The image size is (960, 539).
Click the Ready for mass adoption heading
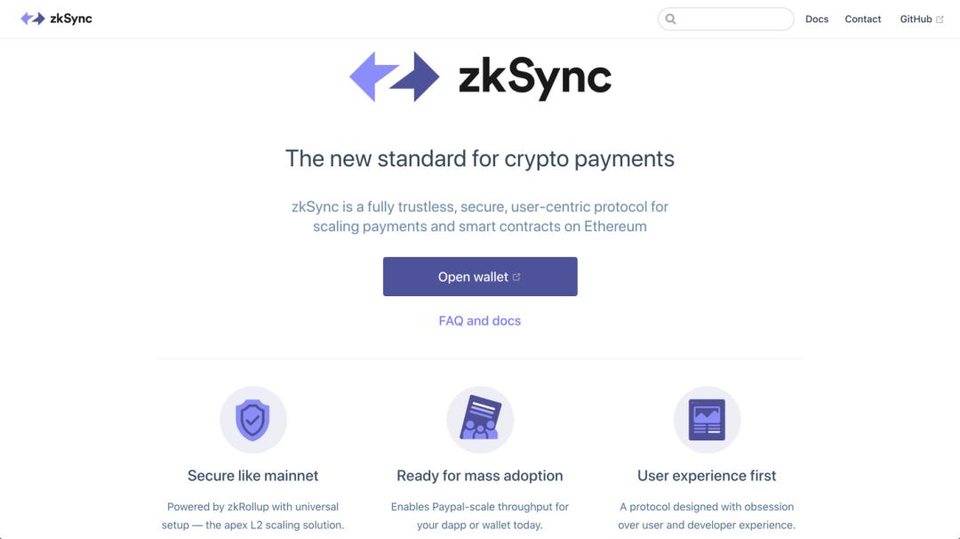click(480, 475)
